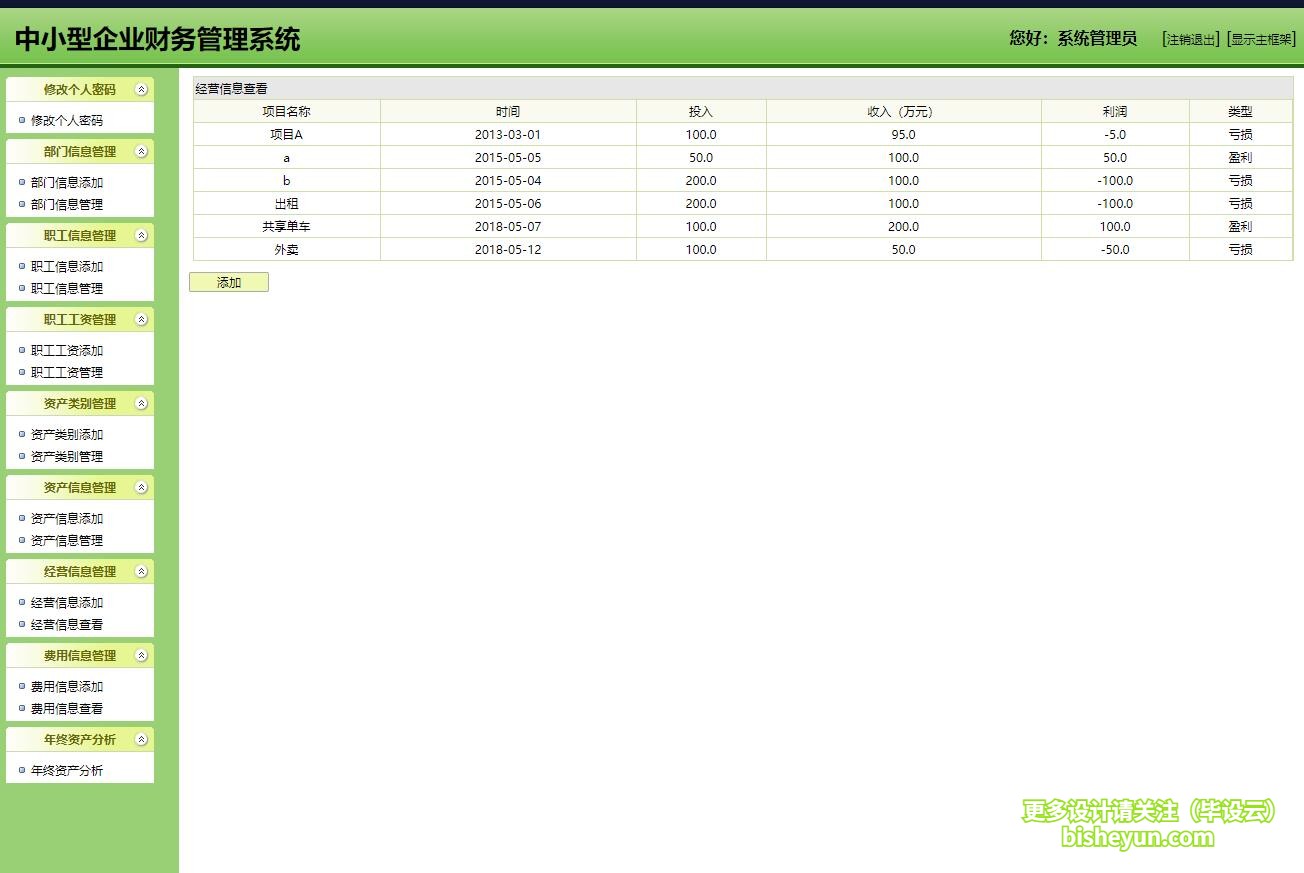The image size is (1304, 873).
Task: Open 职工信息管理 sidebar link
Action: (x=67, y=288)
